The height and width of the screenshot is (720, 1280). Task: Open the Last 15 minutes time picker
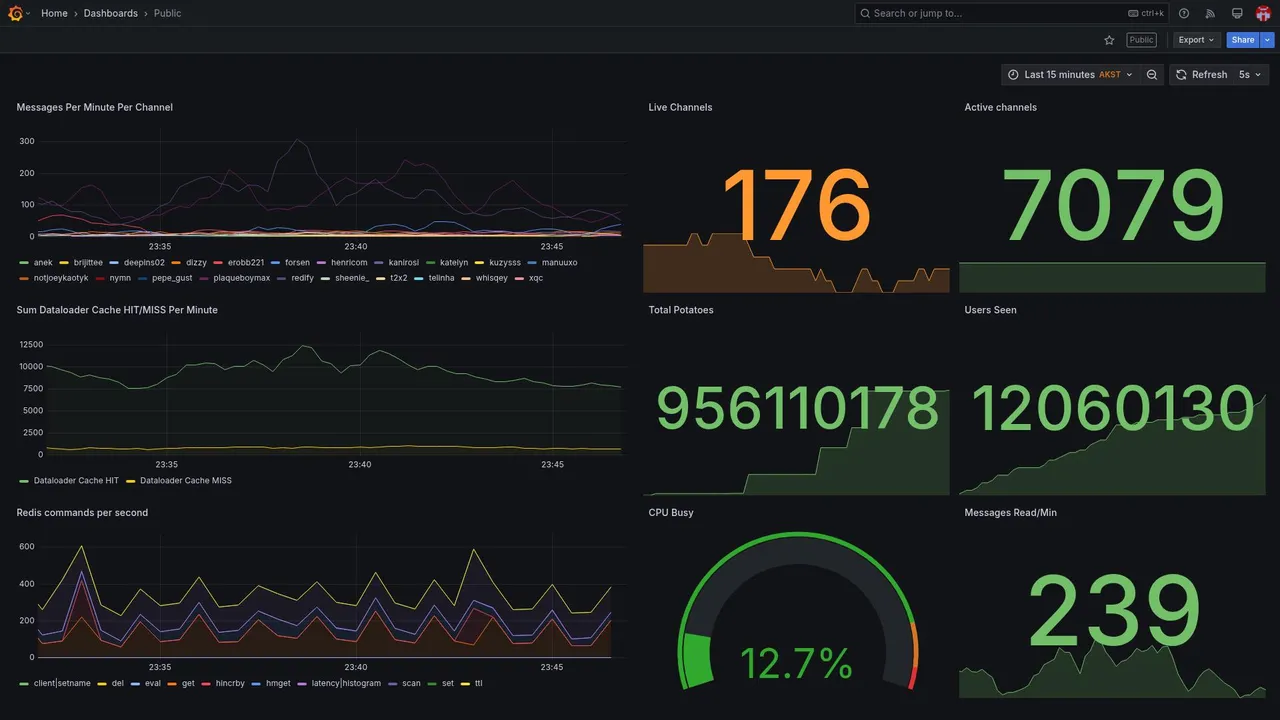click(x=1070, y=75)
